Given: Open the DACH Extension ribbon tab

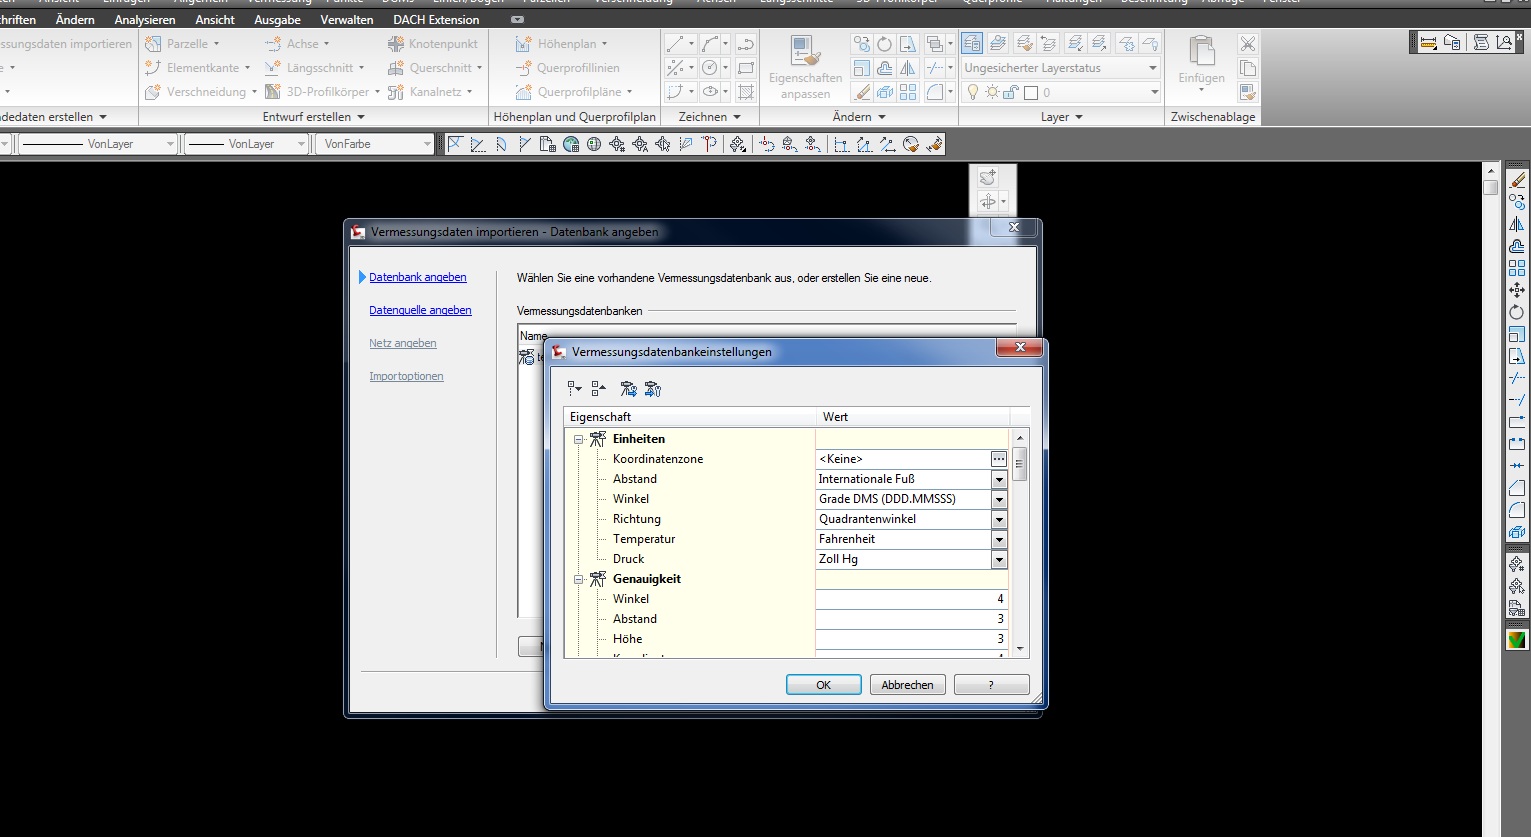Looking at the screenshot, I should point(436,19).
